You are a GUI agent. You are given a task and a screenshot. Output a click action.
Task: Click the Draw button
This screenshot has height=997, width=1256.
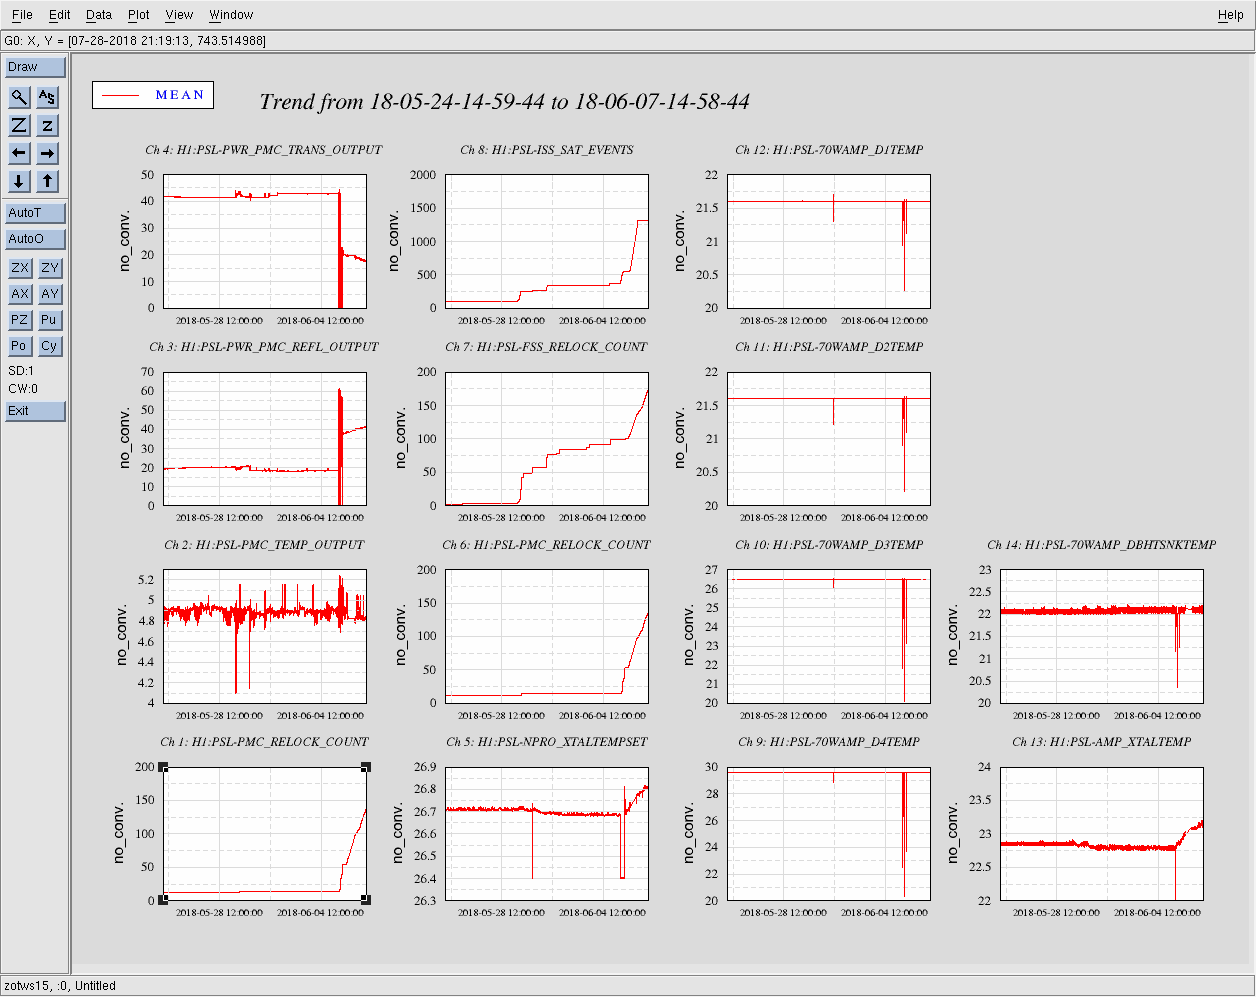coord(35,67)
